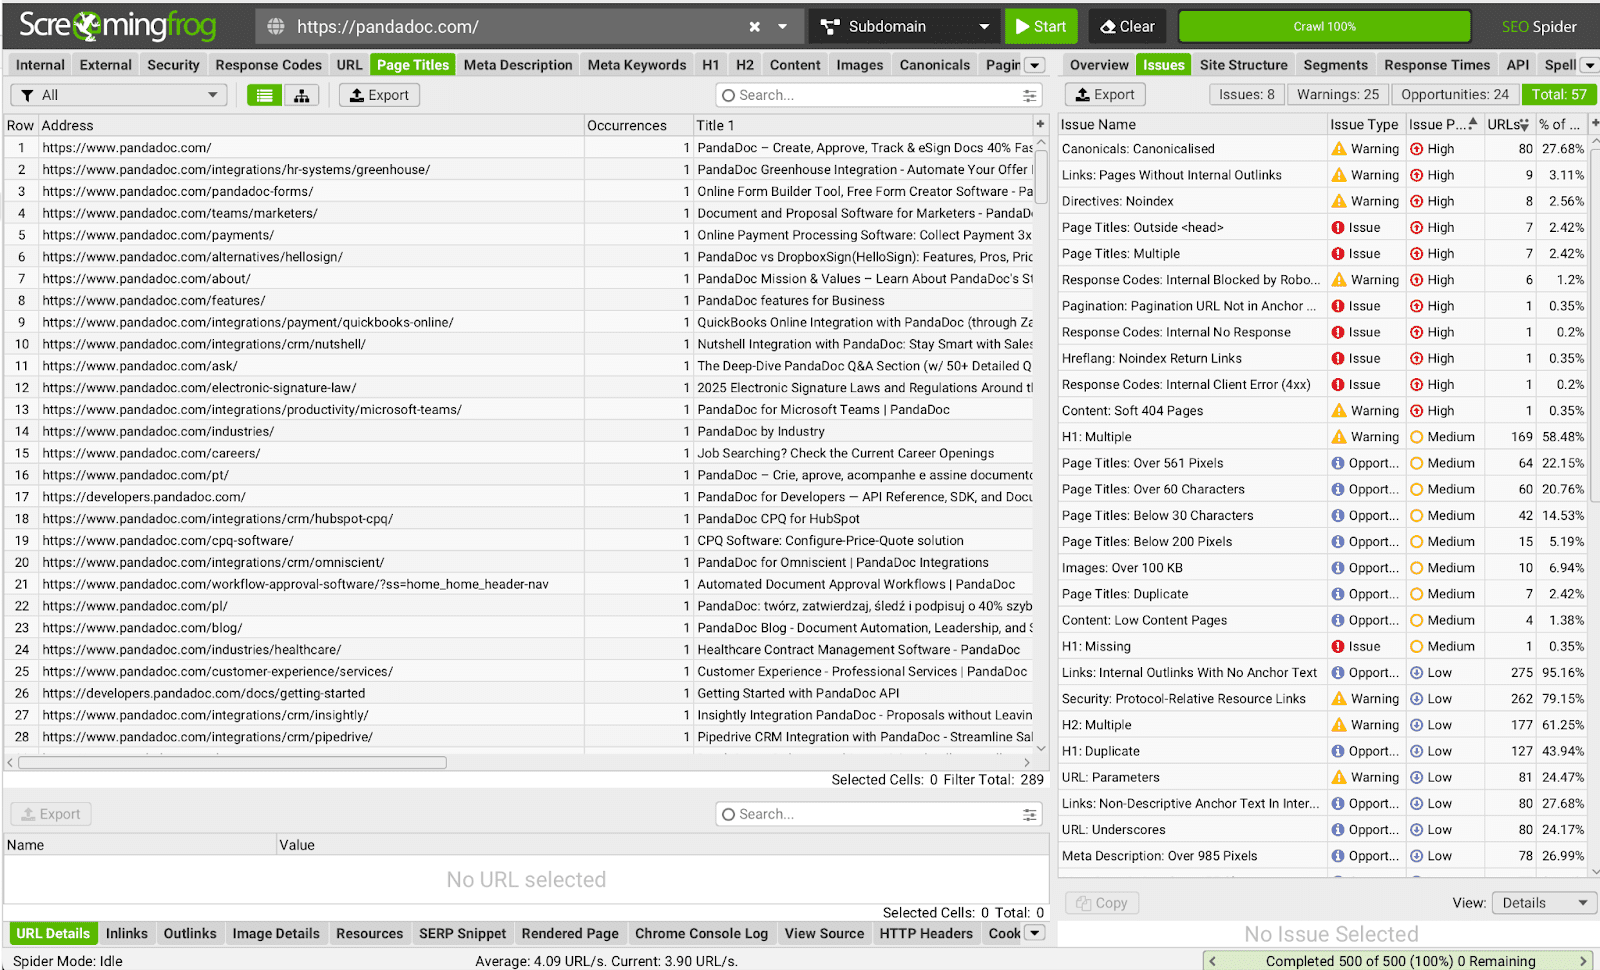Screen dimensions: 1600x970
Task: Export the Page Titles table
Action: 379,95
